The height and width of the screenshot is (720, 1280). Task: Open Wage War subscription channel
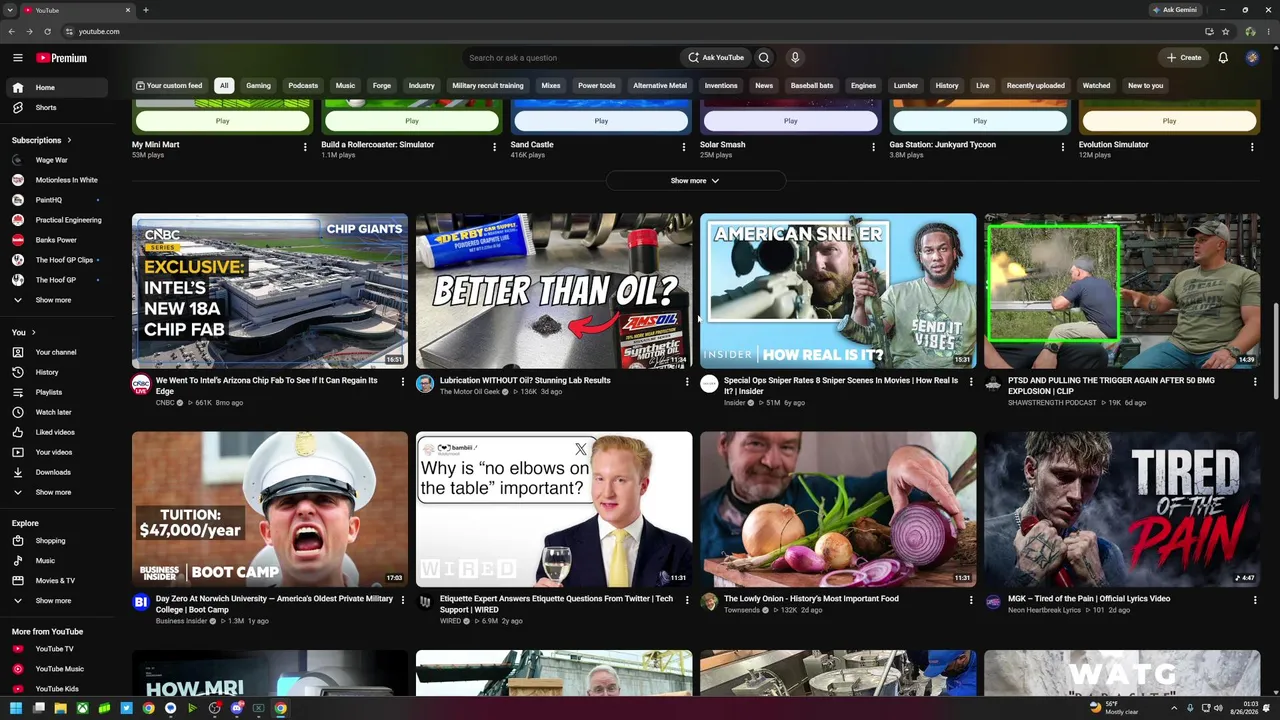[56, 160]
